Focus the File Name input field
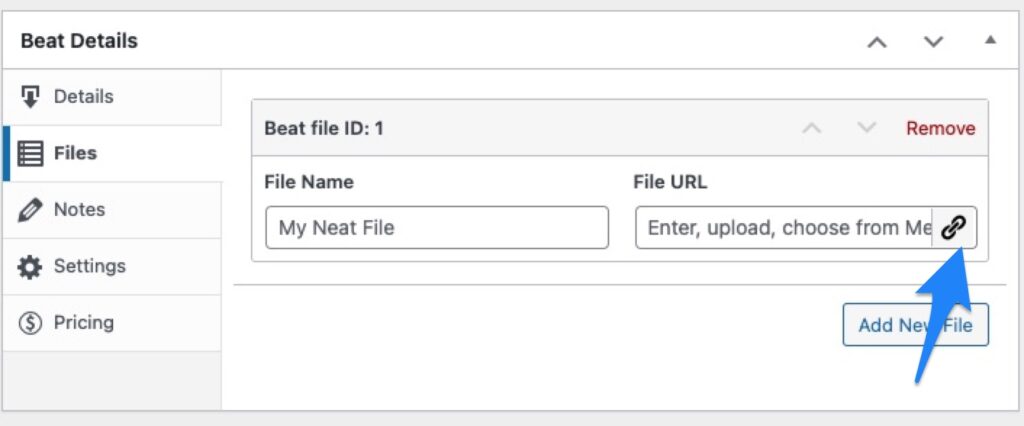Viewport: 1024px width, 426px height. point(437,228)
